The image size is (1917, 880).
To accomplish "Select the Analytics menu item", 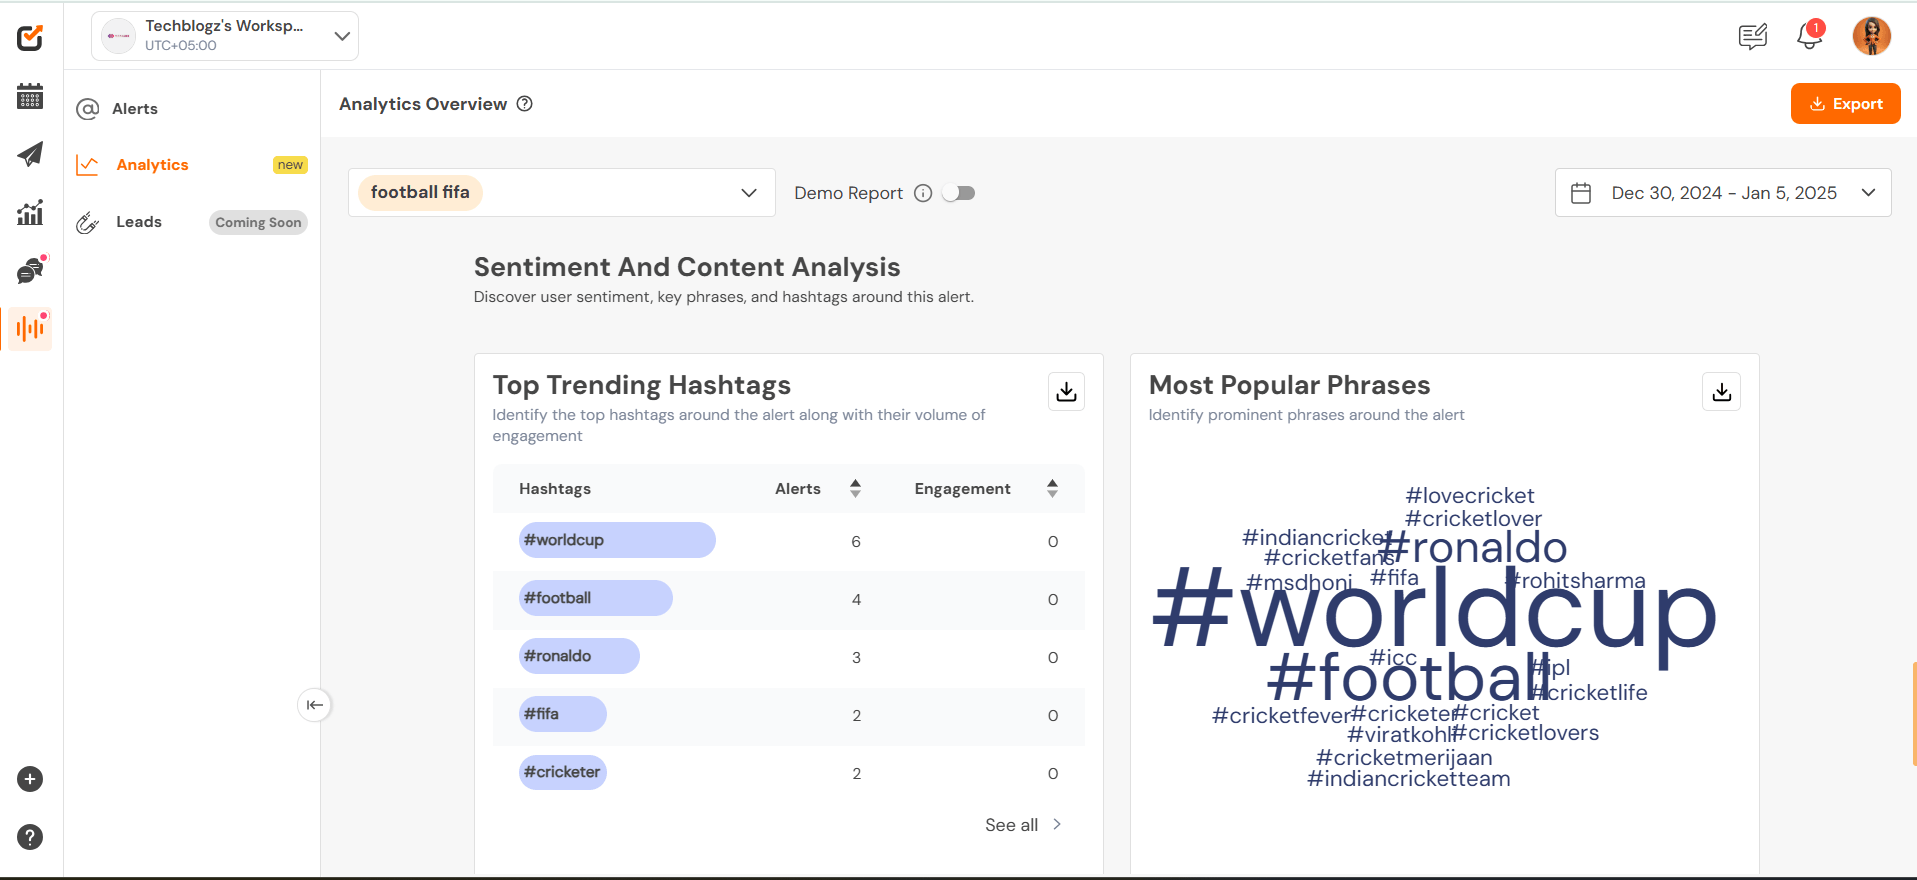I will pos(152,165).
